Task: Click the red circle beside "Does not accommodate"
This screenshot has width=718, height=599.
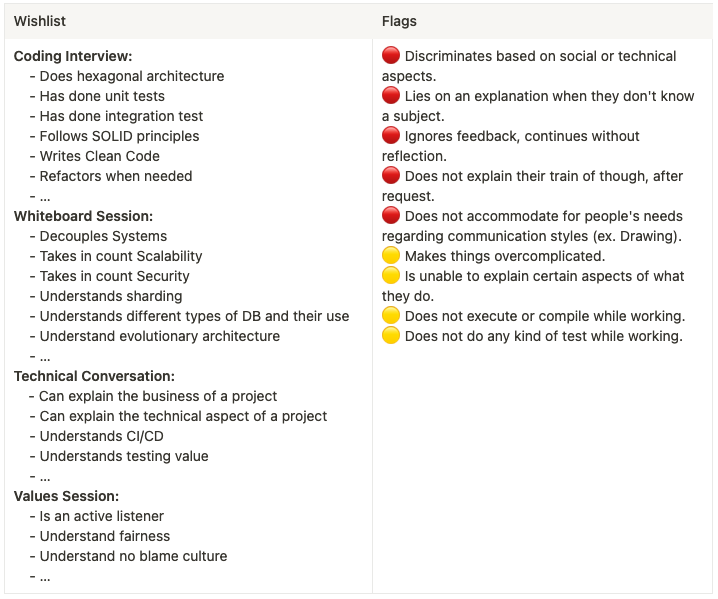Action: click(391, 216)
